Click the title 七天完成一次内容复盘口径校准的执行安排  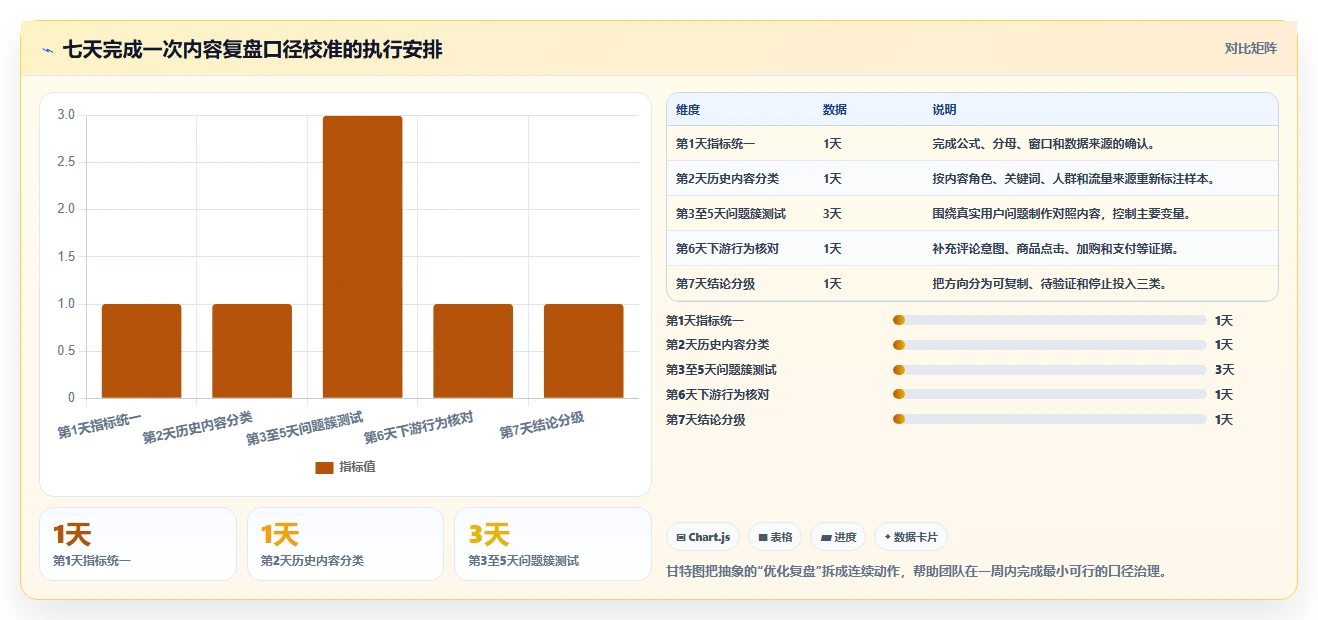252,50
